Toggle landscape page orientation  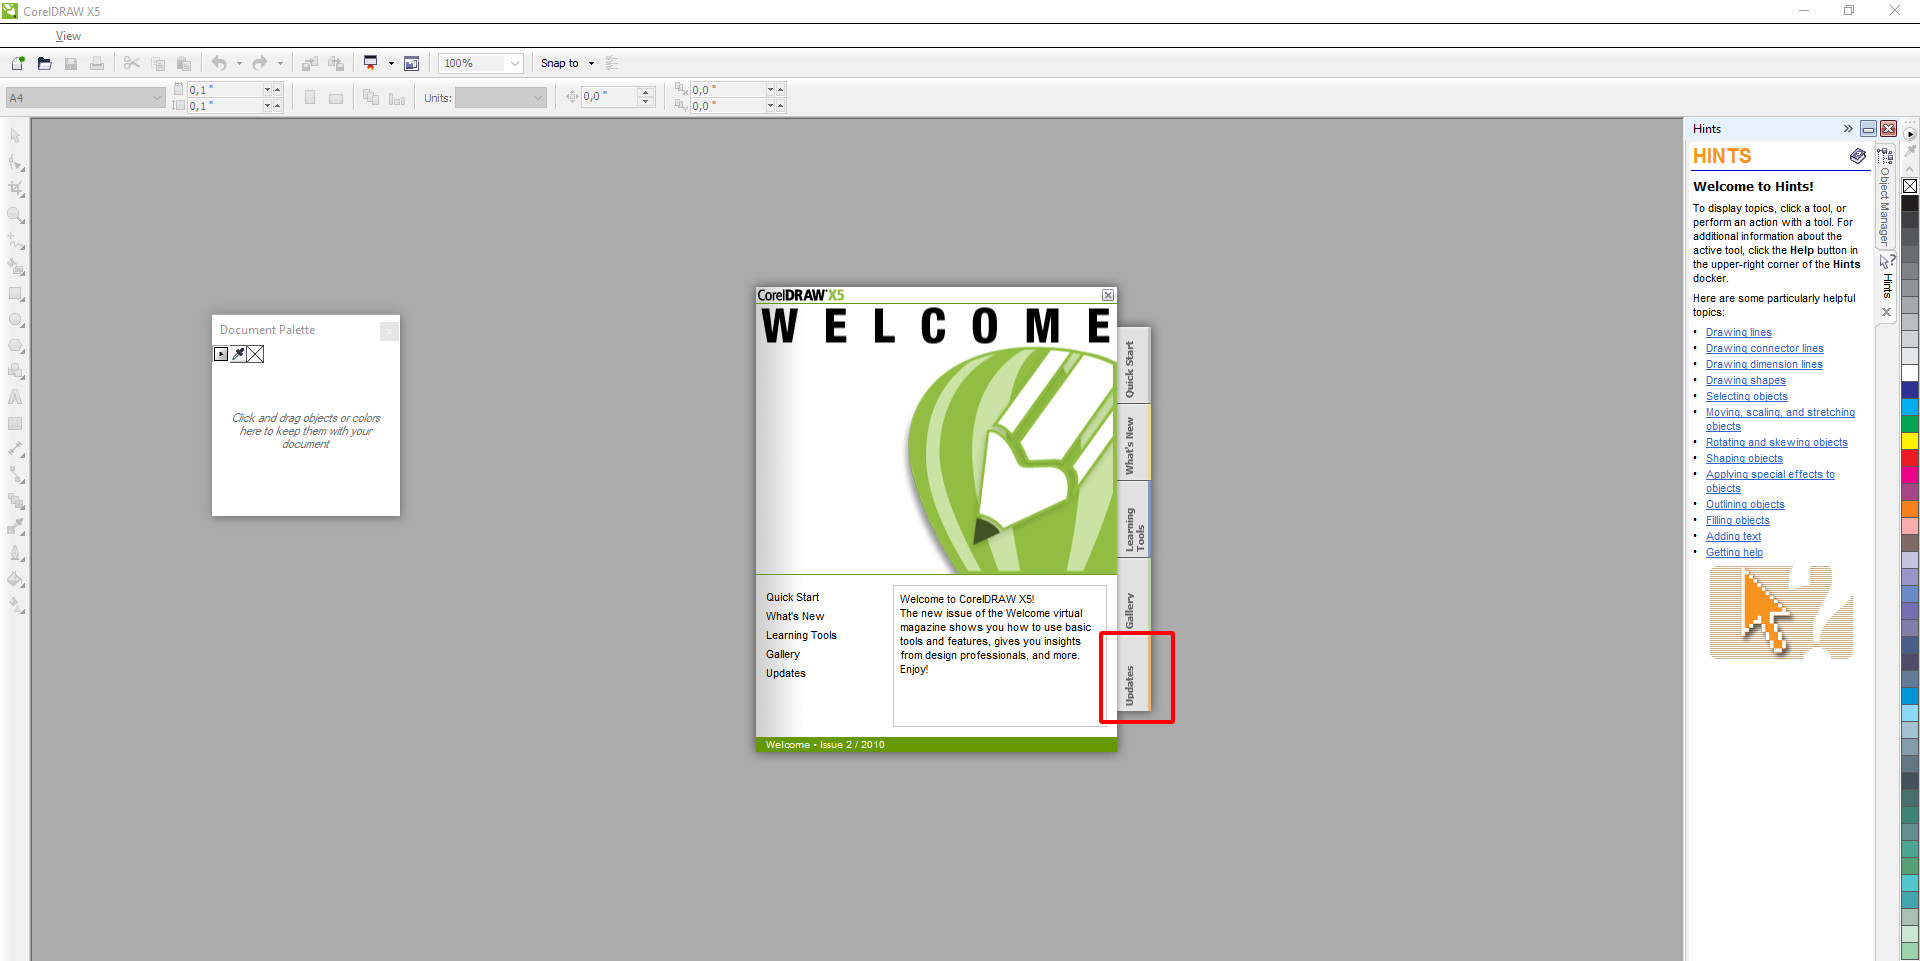(x=336, y=98)
